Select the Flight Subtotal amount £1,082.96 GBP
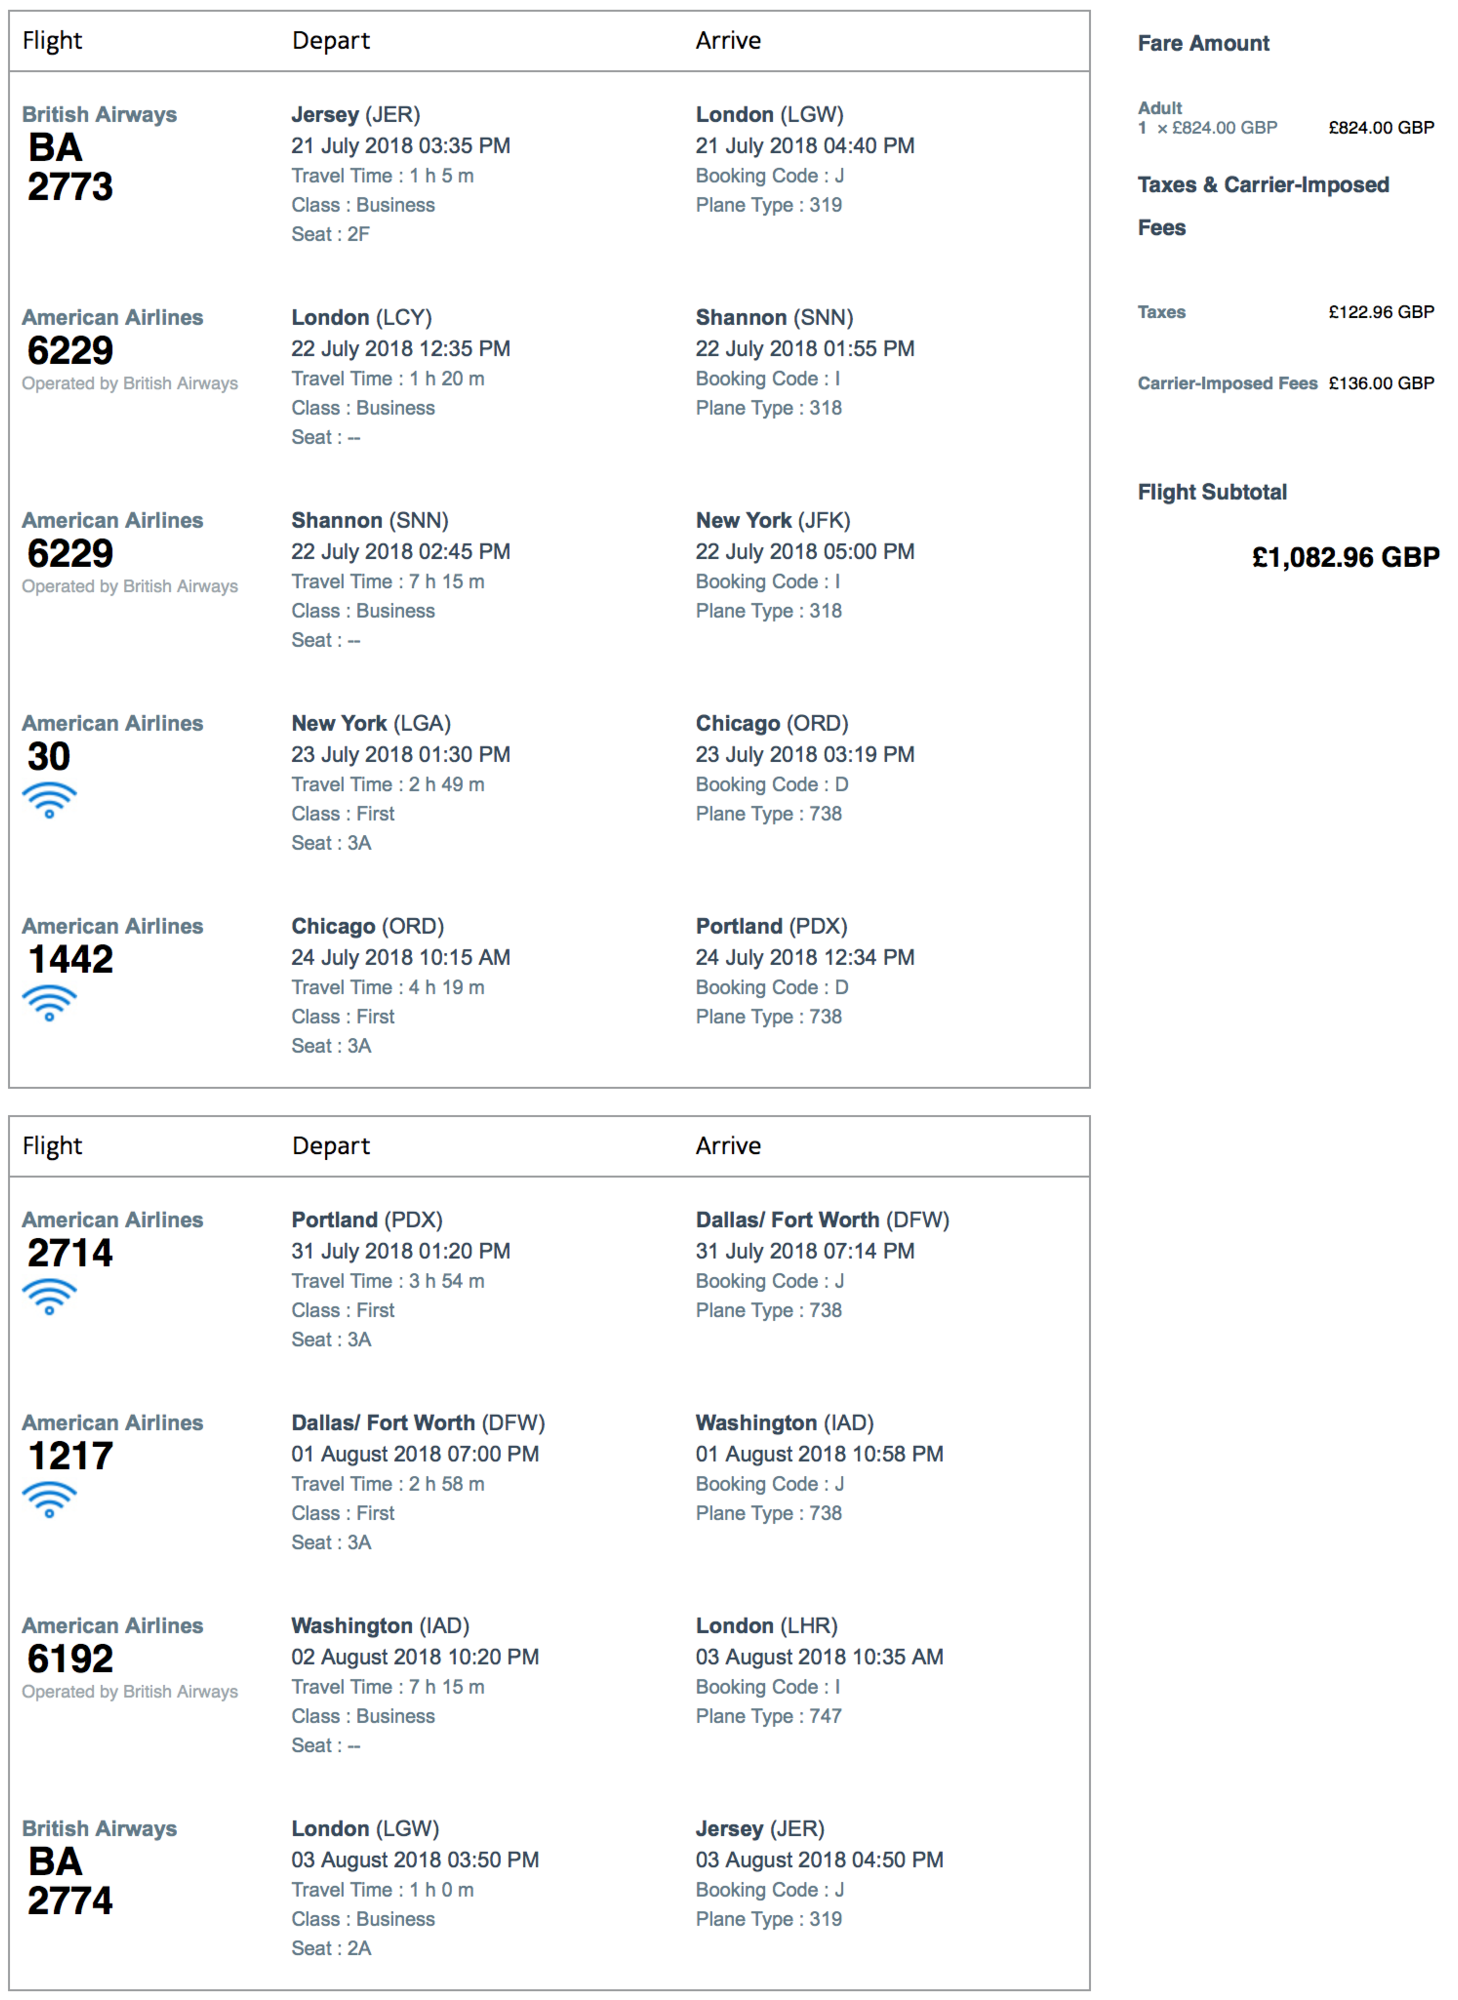The image size is (1458, 2000). point(1345,557)
